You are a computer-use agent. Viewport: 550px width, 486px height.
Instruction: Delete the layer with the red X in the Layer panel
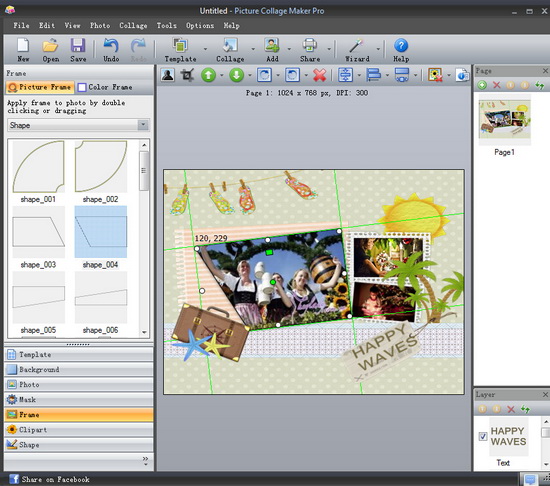511,409
